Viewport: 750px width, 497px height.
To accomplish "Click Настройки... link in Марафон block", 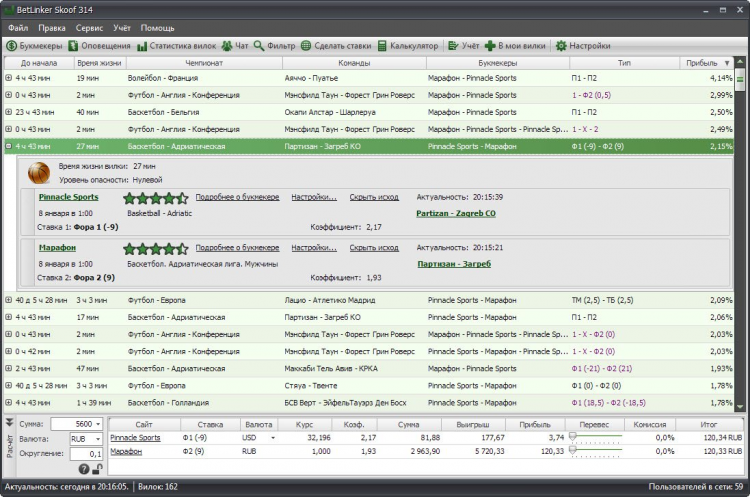I will coord(314,248).
